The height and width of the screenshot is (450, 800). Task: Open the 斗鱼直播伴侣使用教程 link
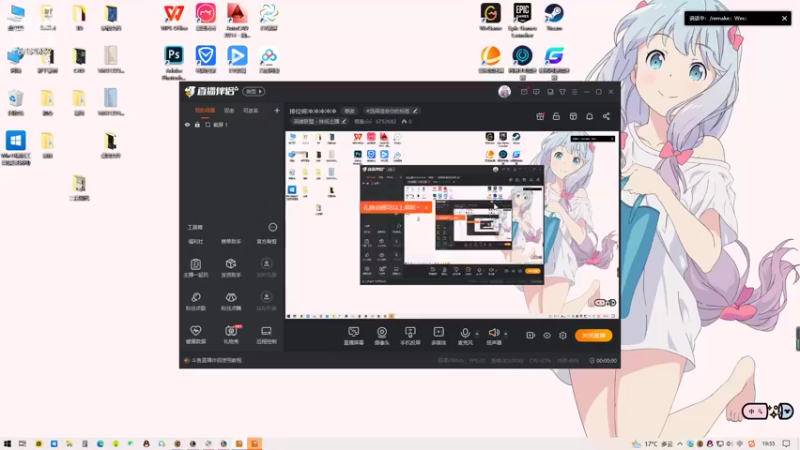click(217, 360)
